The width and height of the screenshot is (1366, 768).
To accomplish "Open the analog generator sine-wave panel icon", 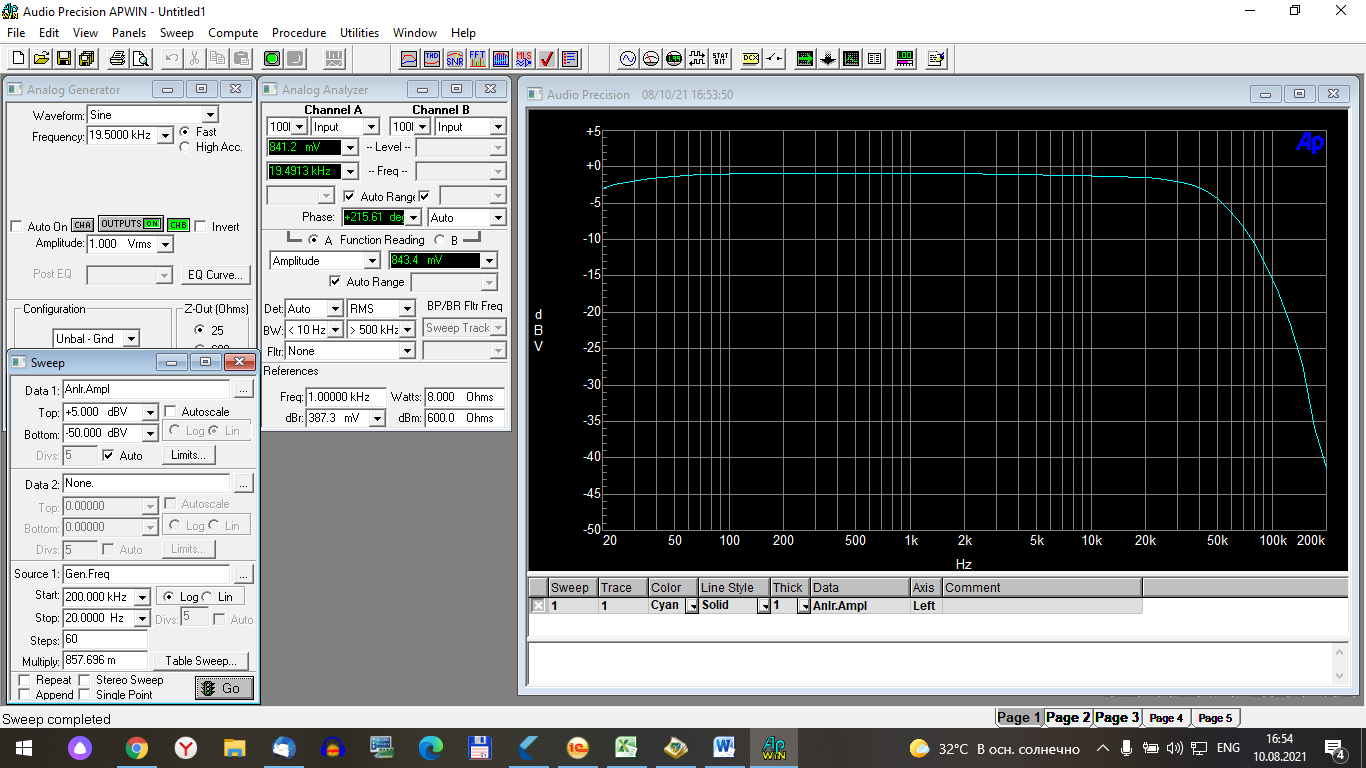I will (628, 59).
